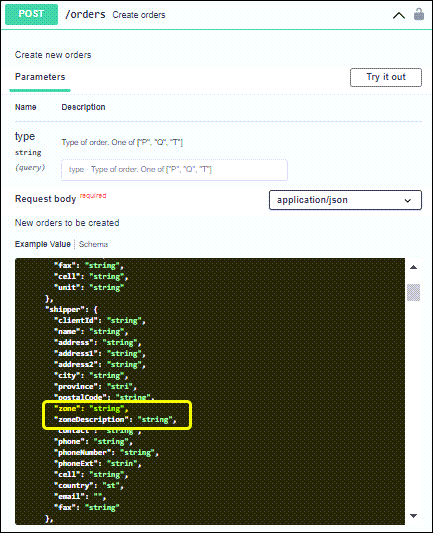
Task: Click the code block scrollbar thumb
Action: (413, 292)
